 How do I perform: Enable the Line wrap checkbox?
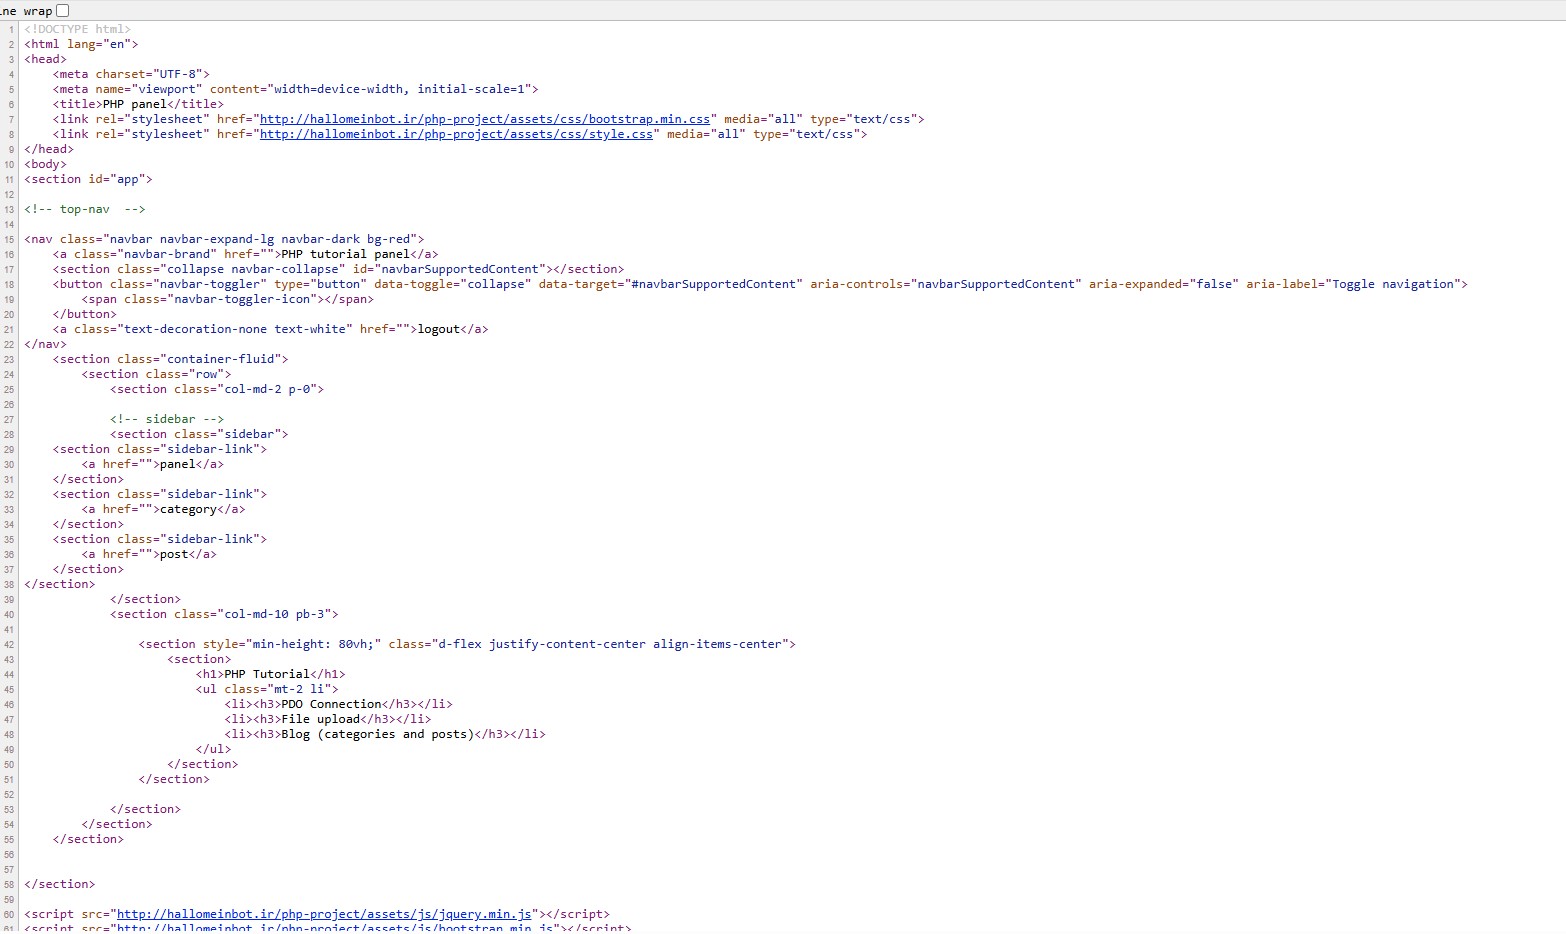coord(63,10)
